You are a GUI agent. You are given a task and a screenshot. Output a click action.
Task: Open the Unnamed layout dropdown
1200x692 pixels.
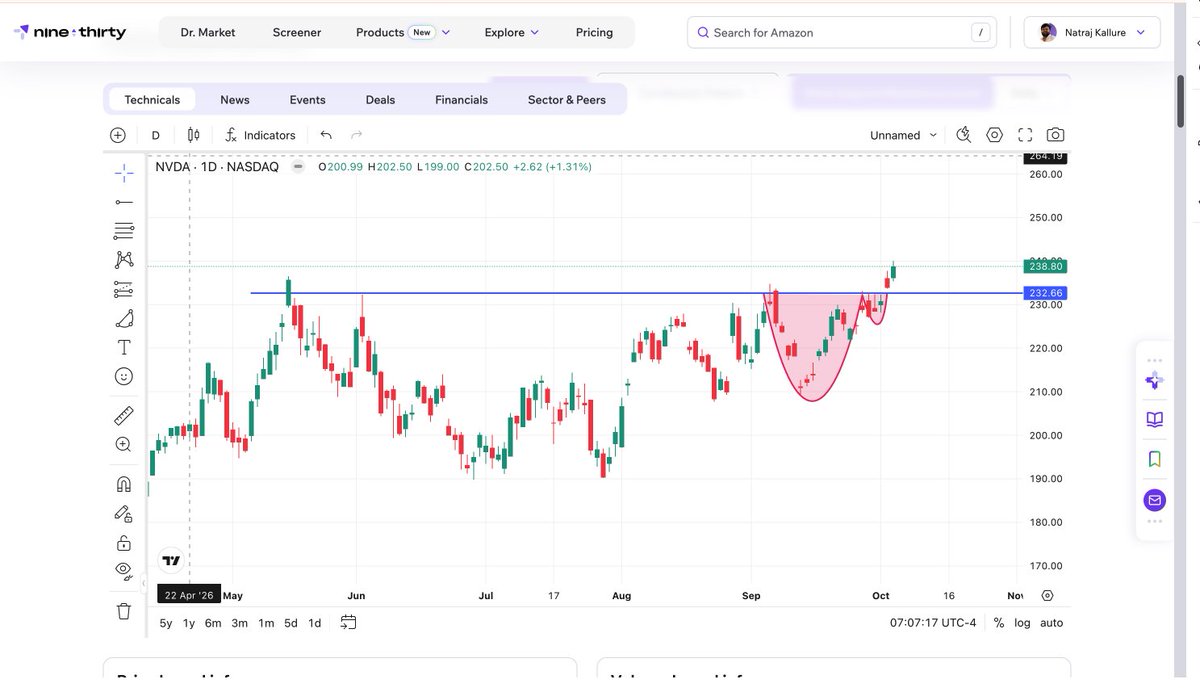pos(904,135)
